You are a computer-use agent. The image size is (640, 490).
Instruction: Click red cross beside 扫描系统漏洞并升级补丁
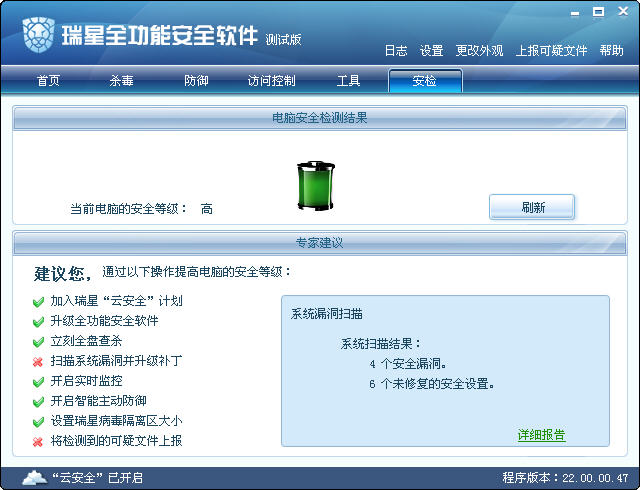(x=38, y=362)
